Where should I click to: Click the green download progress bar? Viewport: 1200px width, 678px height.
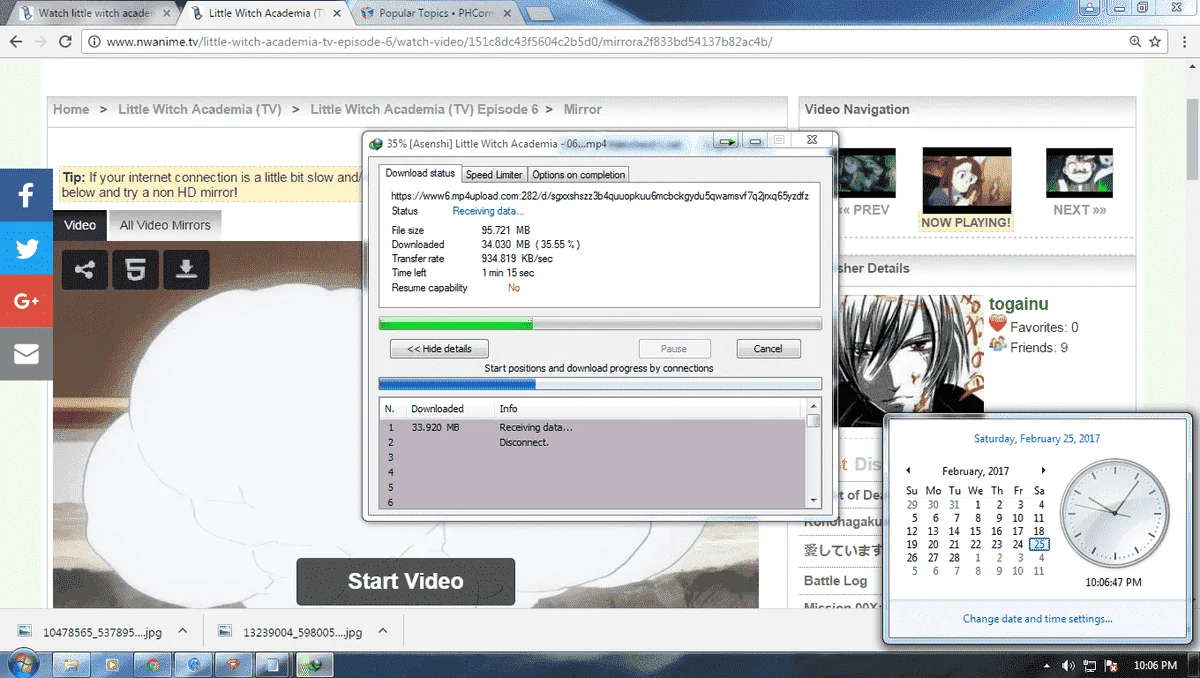tap(600, 324)
